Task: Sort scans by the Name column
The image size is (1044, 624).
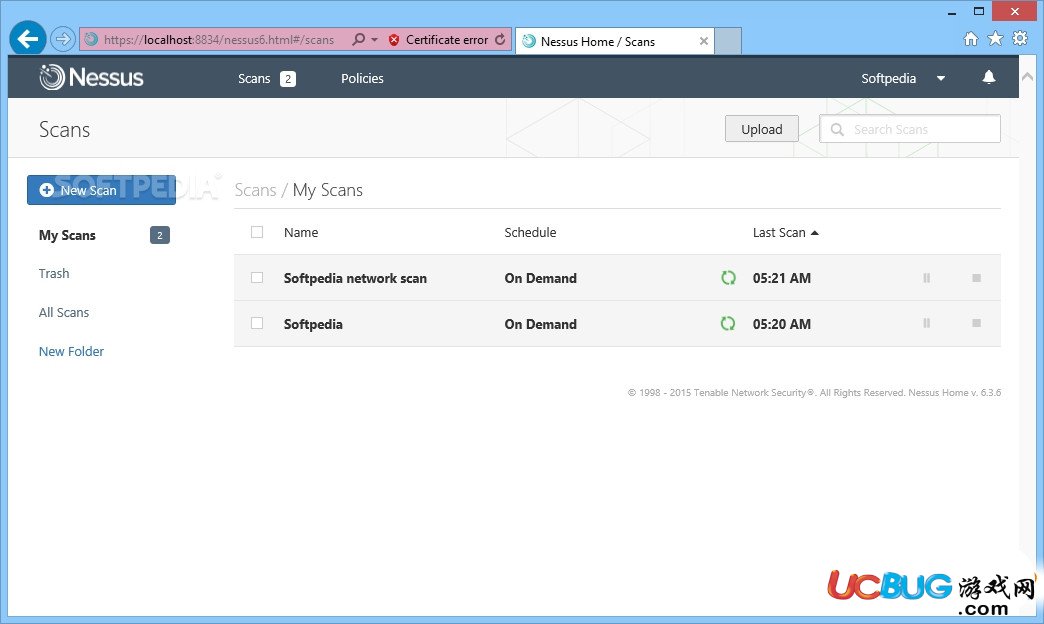Action: coord(301,232)
